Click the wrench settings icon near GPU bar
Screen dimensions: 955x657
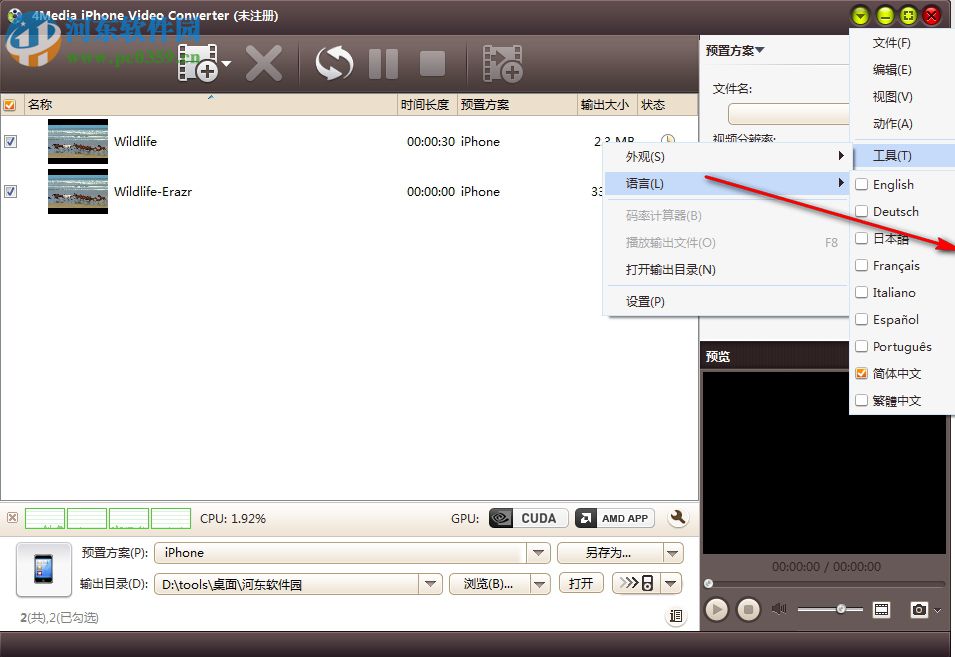coord(677,518)
